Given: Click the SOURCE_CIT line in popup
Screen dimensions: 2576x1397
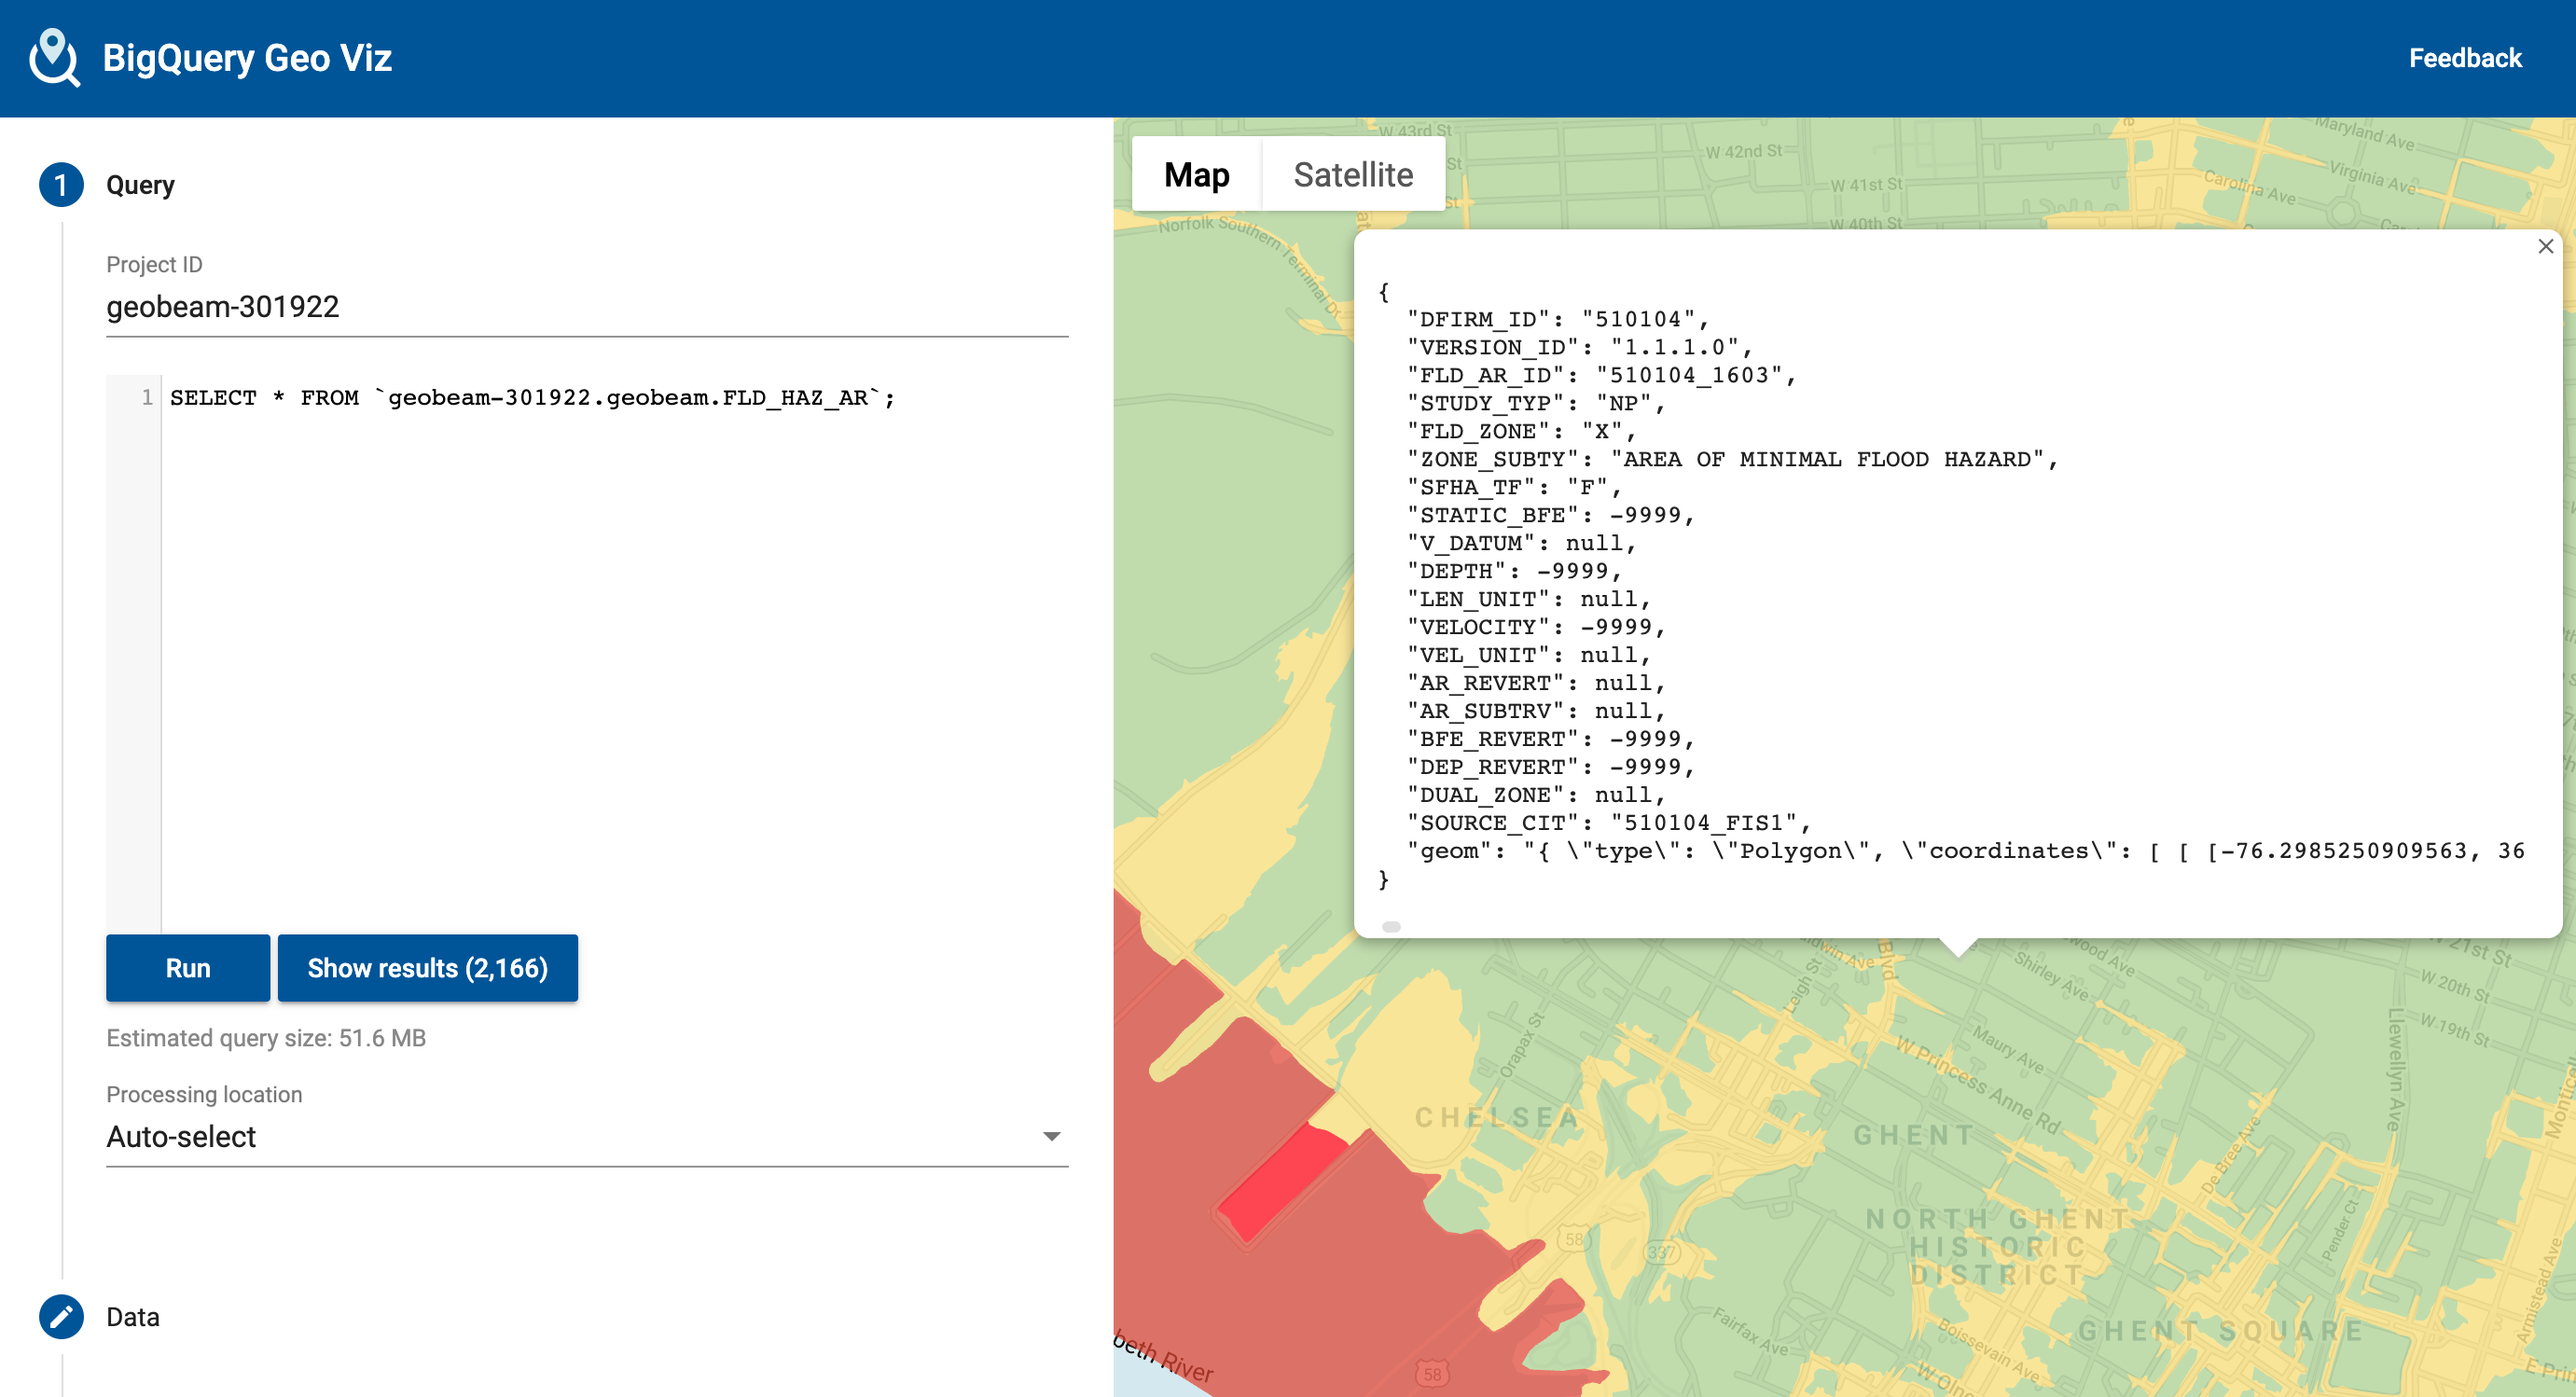Looking at the screenshot, I should pos(1608,823).
